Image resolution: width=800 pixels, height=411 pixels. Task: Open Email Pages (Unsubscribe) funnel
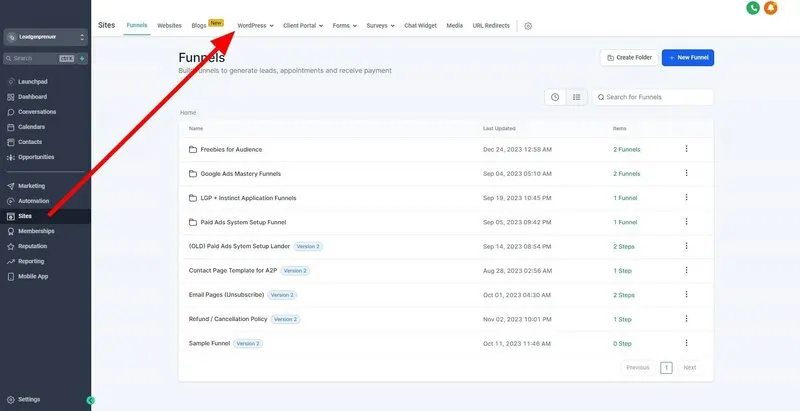point(227,295)
